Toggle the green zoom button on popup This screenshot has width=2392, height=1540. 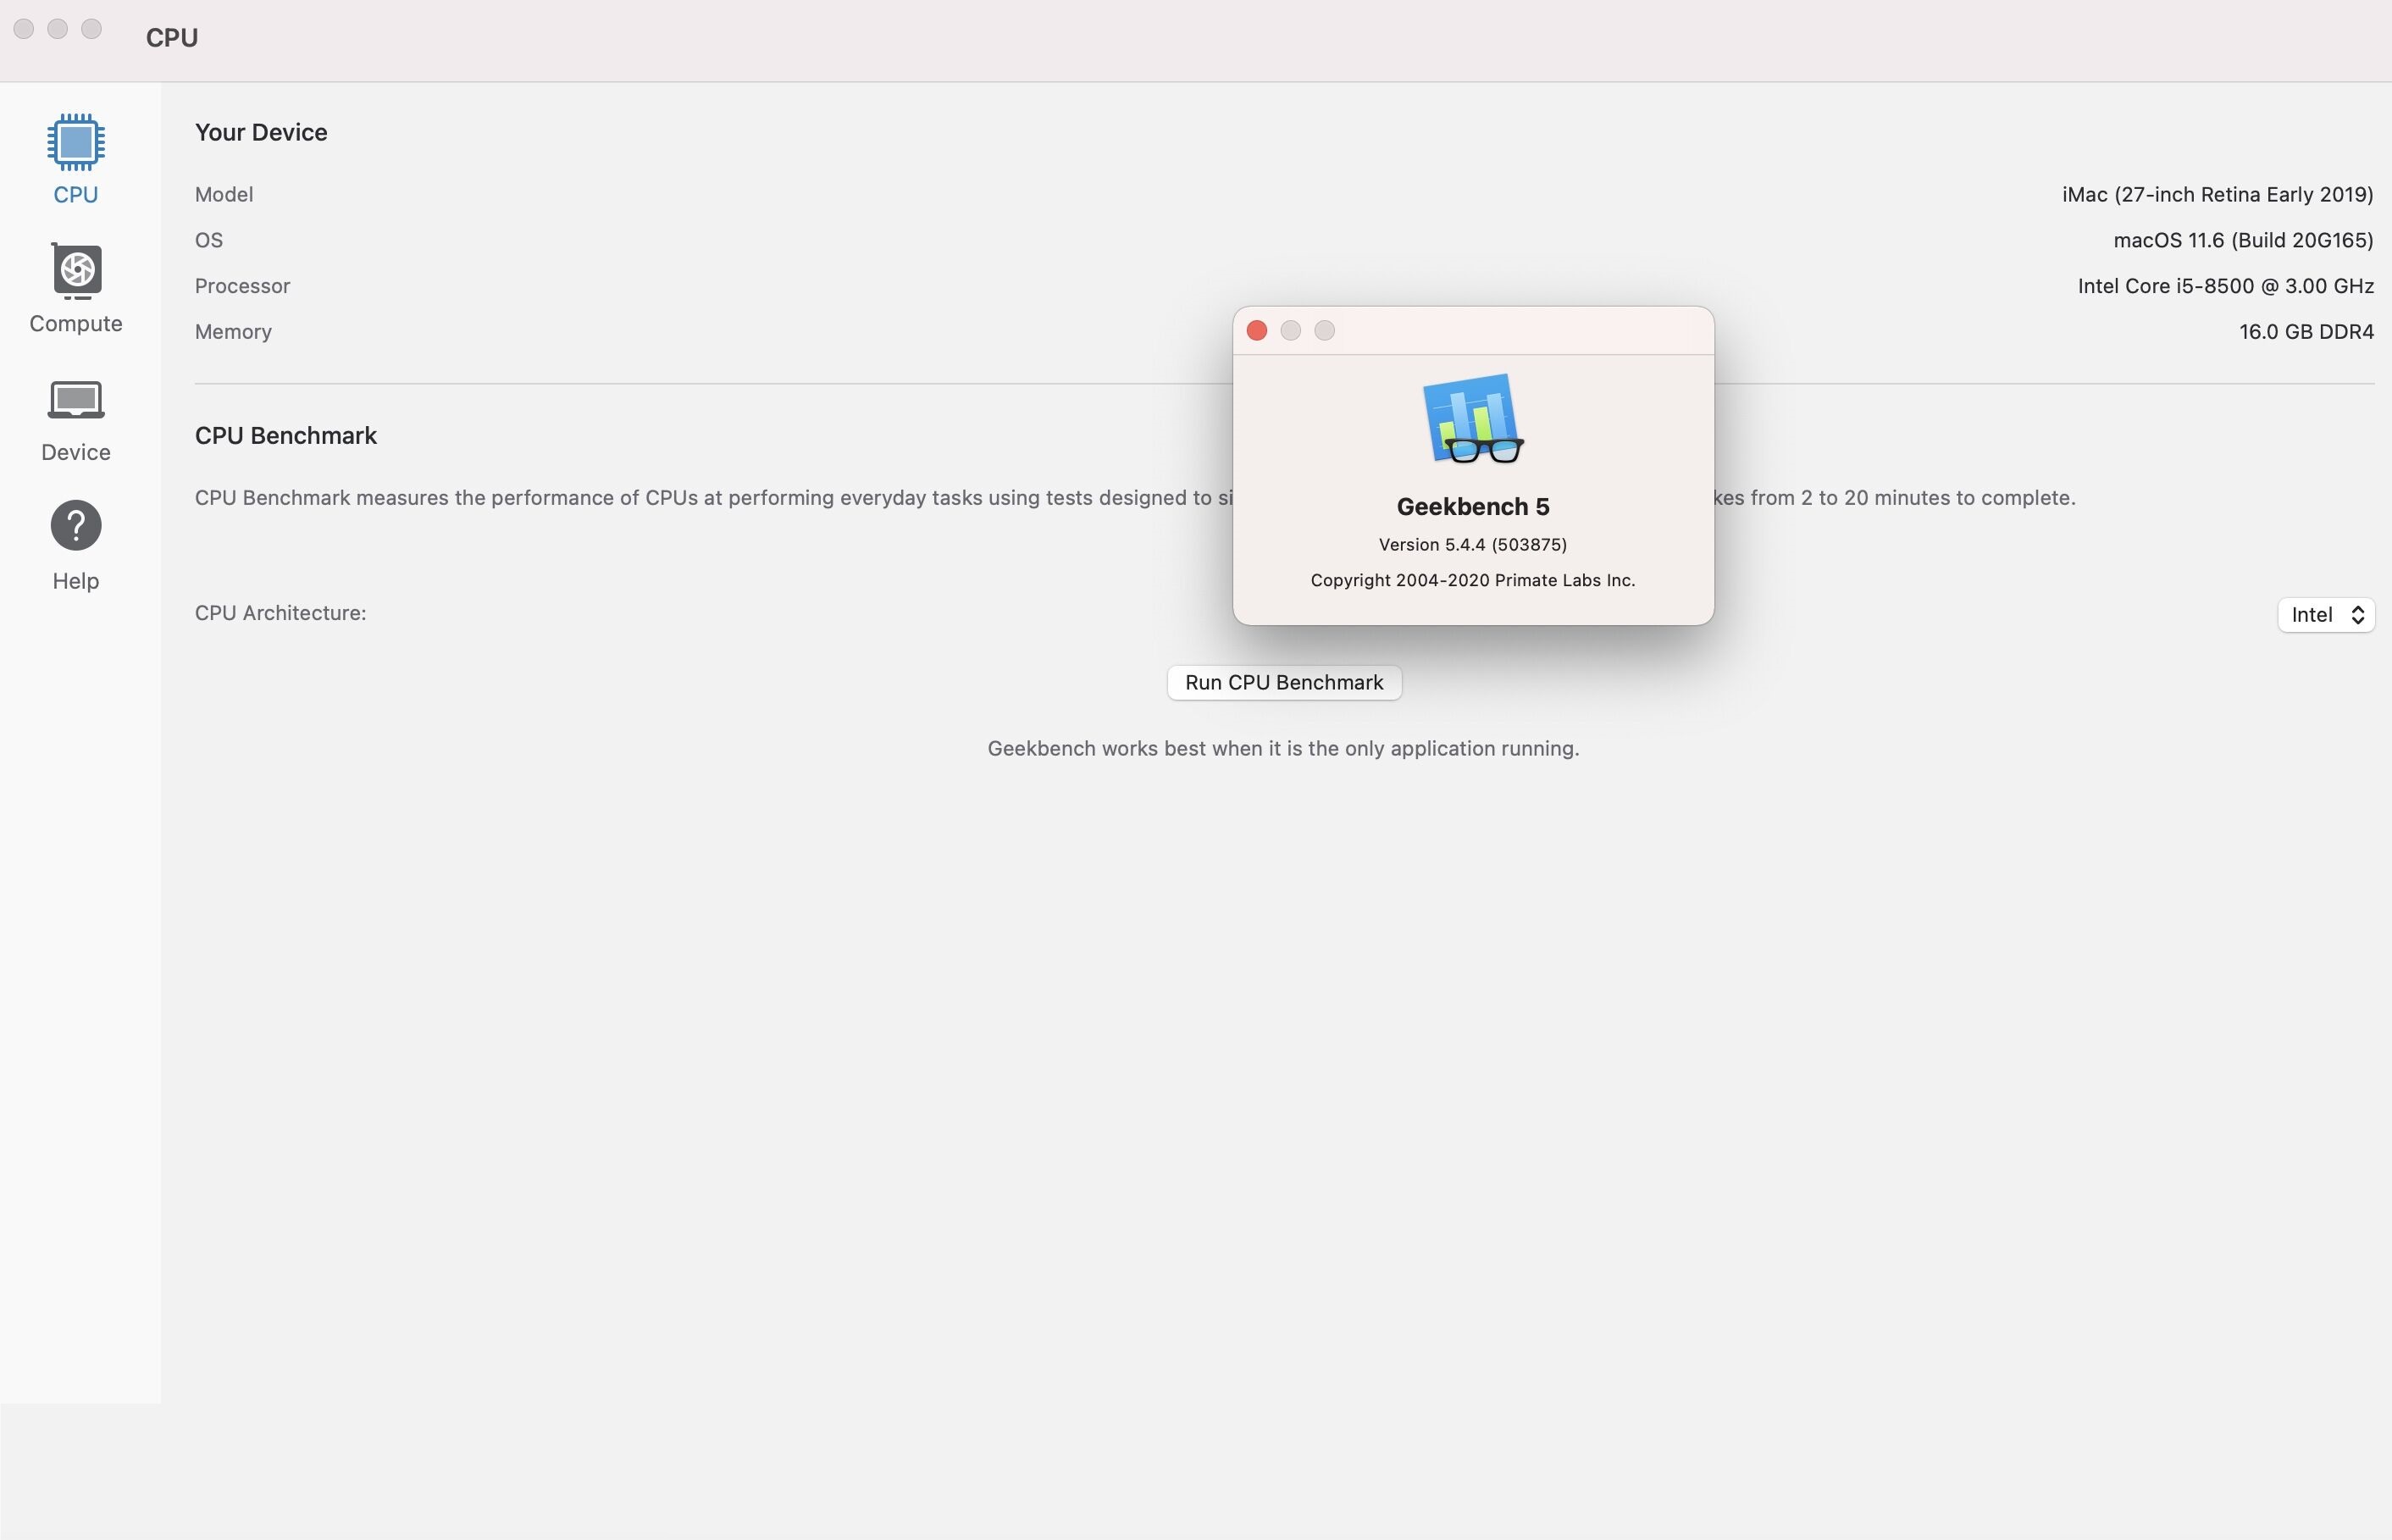[x=1323, y=330]
